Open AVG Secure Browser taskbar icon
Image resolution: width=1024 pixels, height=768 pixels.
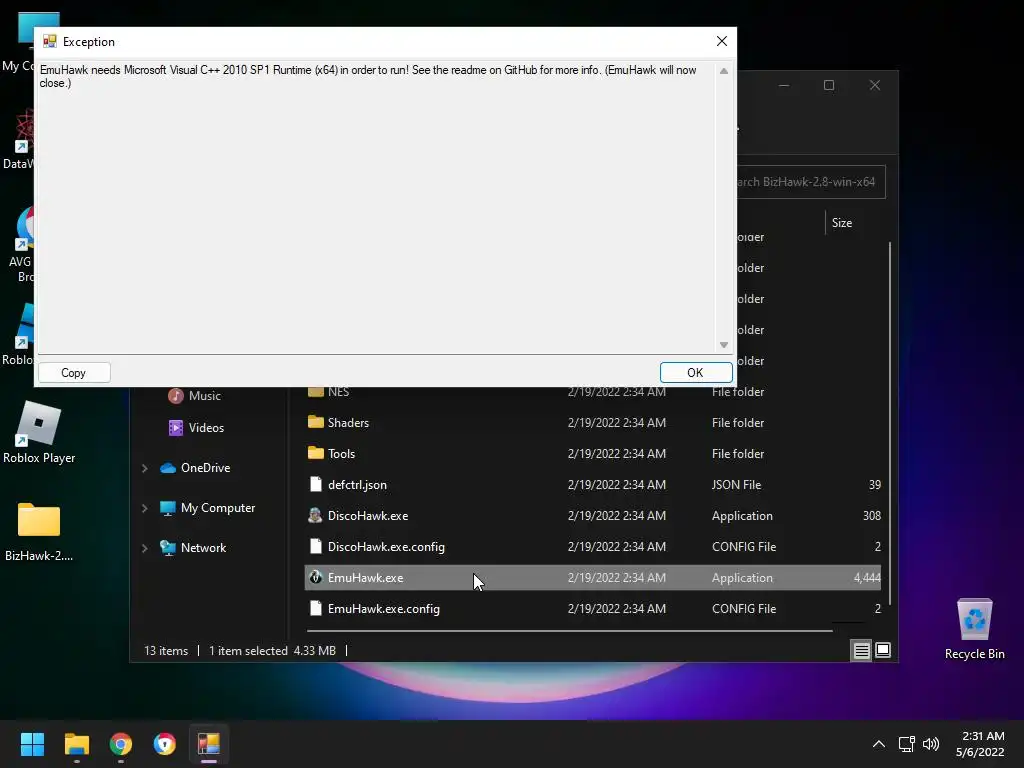coord(165,744)
